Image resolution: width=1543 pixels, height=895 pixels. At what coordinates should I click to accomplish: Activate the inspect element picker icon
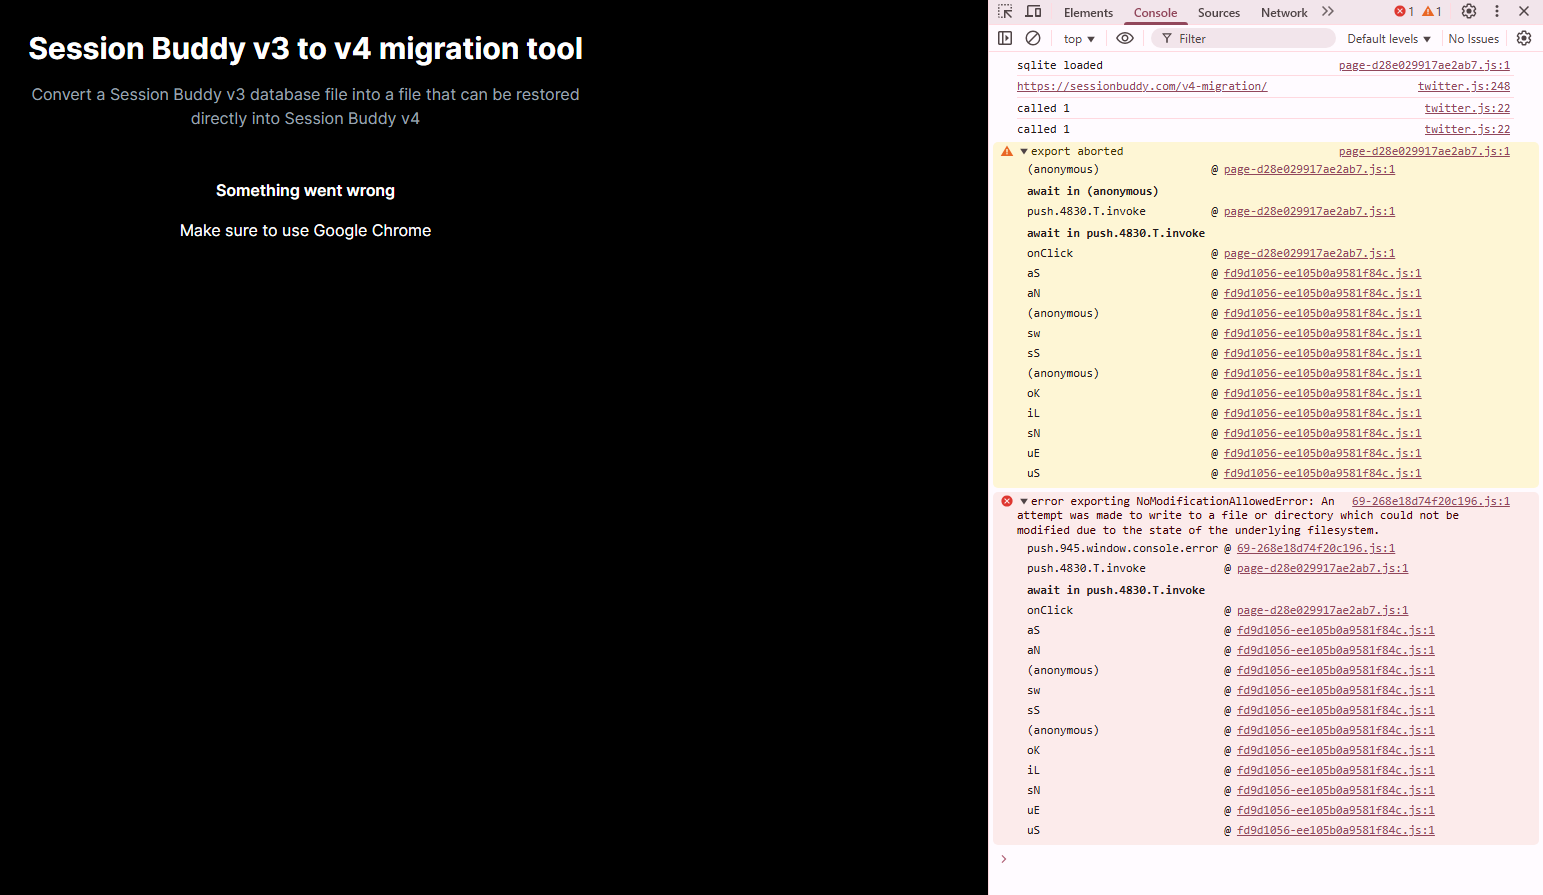coord(1005,12)
